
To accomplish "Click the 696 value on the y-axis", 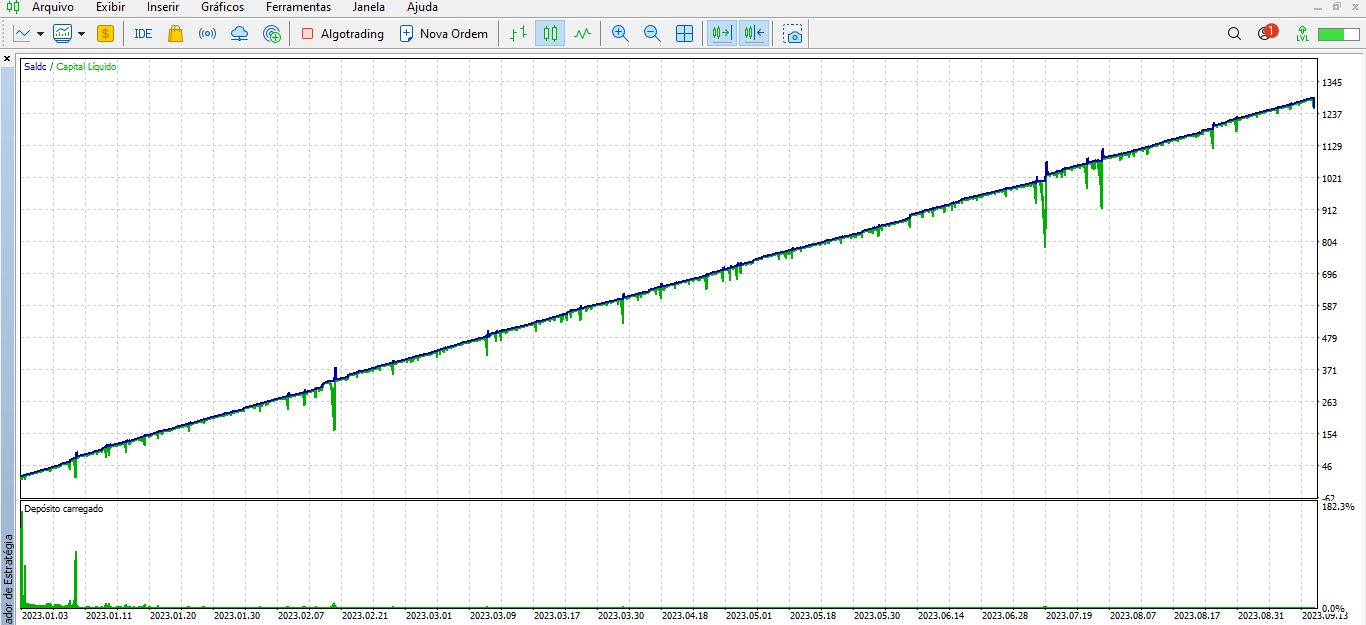I will point(1330,274).
